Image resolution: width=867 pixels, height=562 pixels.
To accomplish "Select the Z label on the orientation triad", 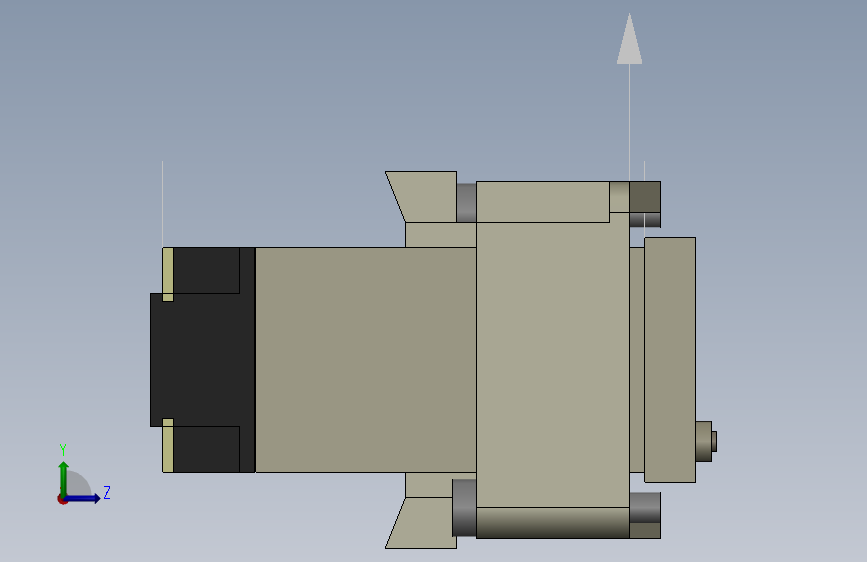I will coord(107,492).
